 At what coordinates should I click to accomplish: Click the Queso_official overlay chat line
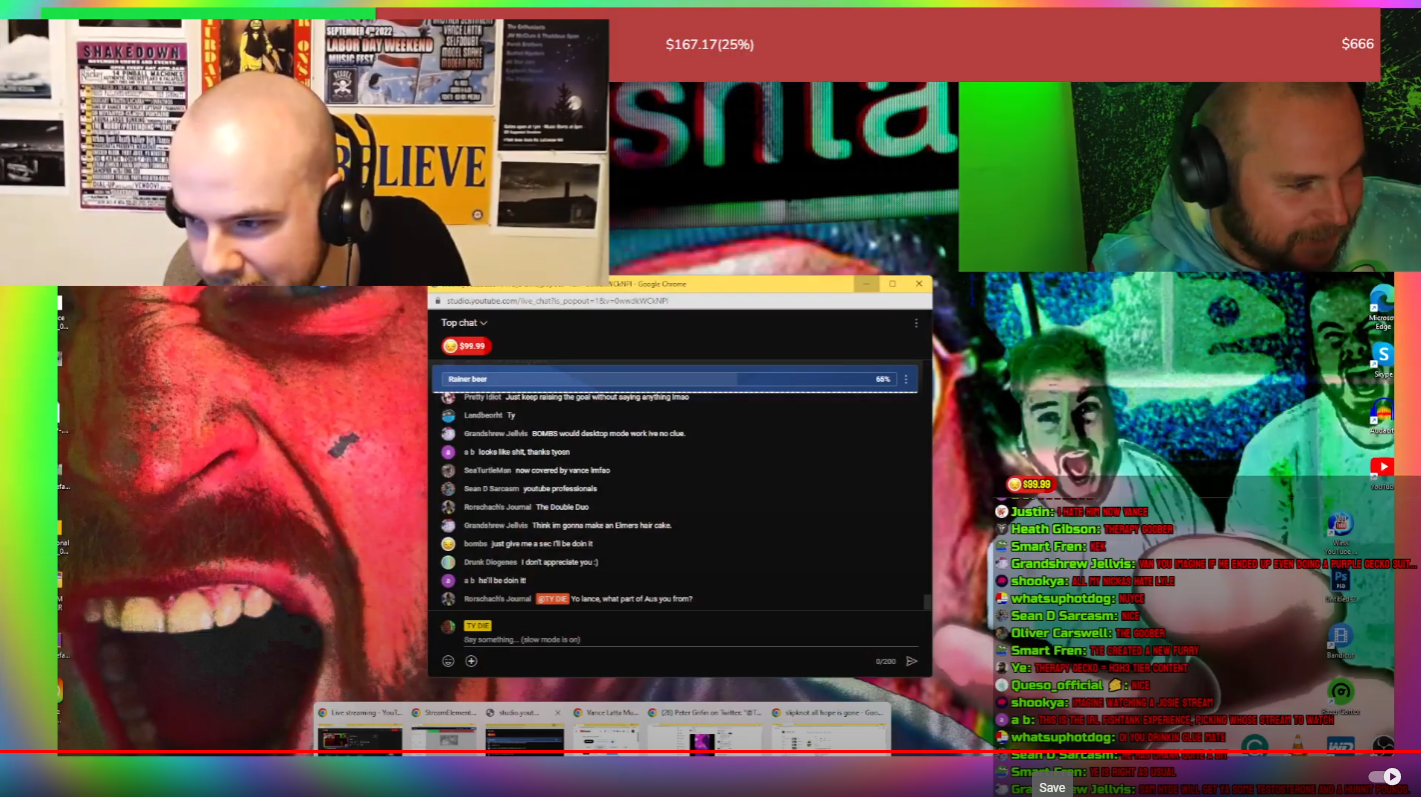[1073, 685]
